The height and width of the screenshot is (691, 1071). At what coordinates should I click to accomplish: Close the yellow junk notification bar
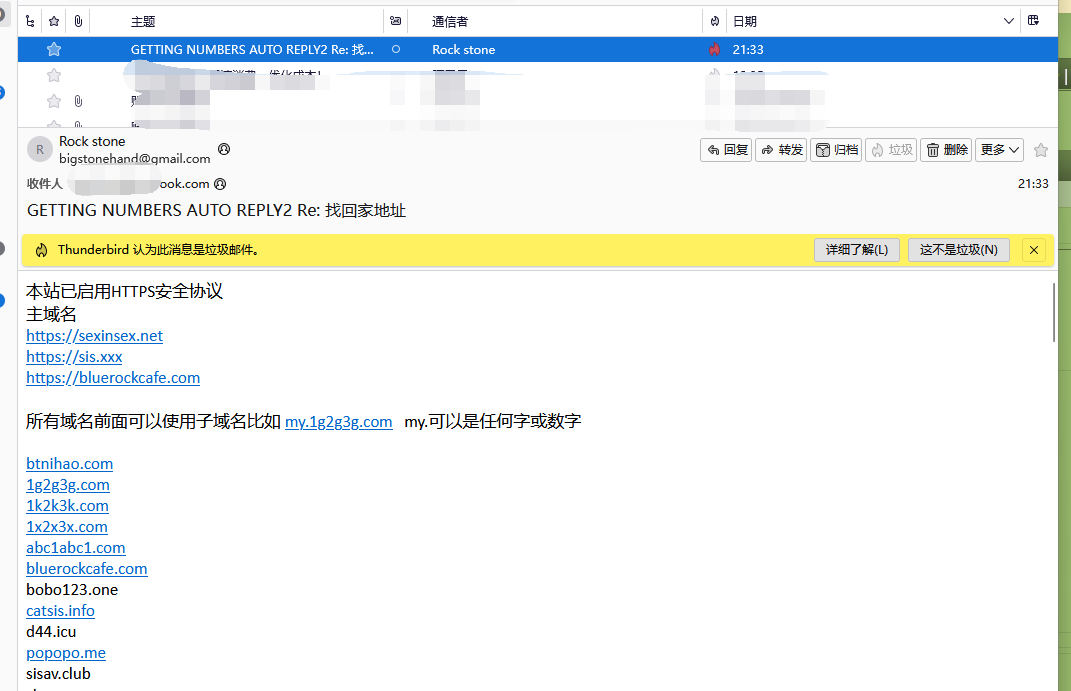1034,250
